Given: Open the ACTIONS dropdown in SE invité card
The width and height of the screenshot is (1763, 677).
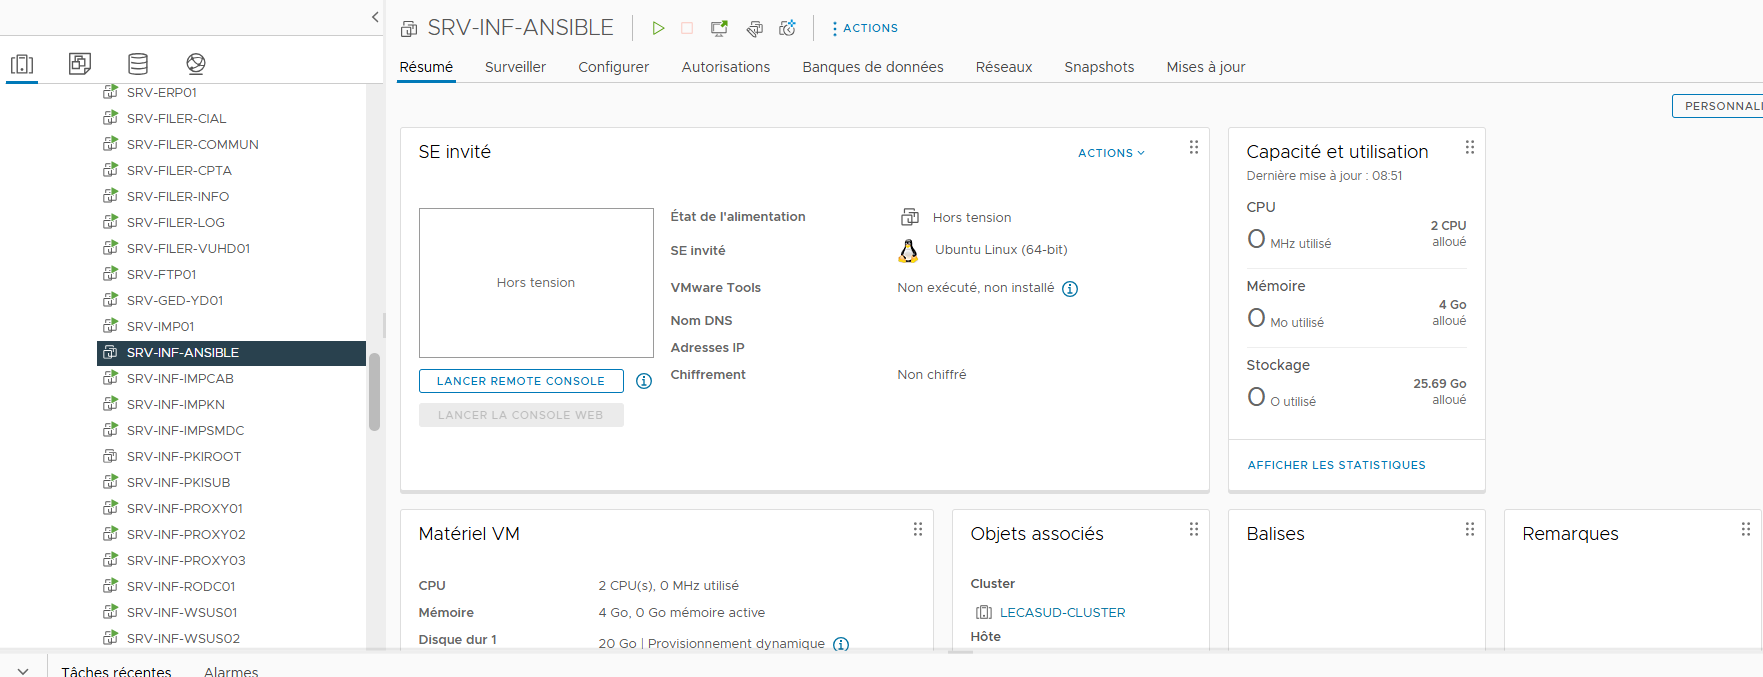Looking at the screenshot, I should (x=1111, y=153).
